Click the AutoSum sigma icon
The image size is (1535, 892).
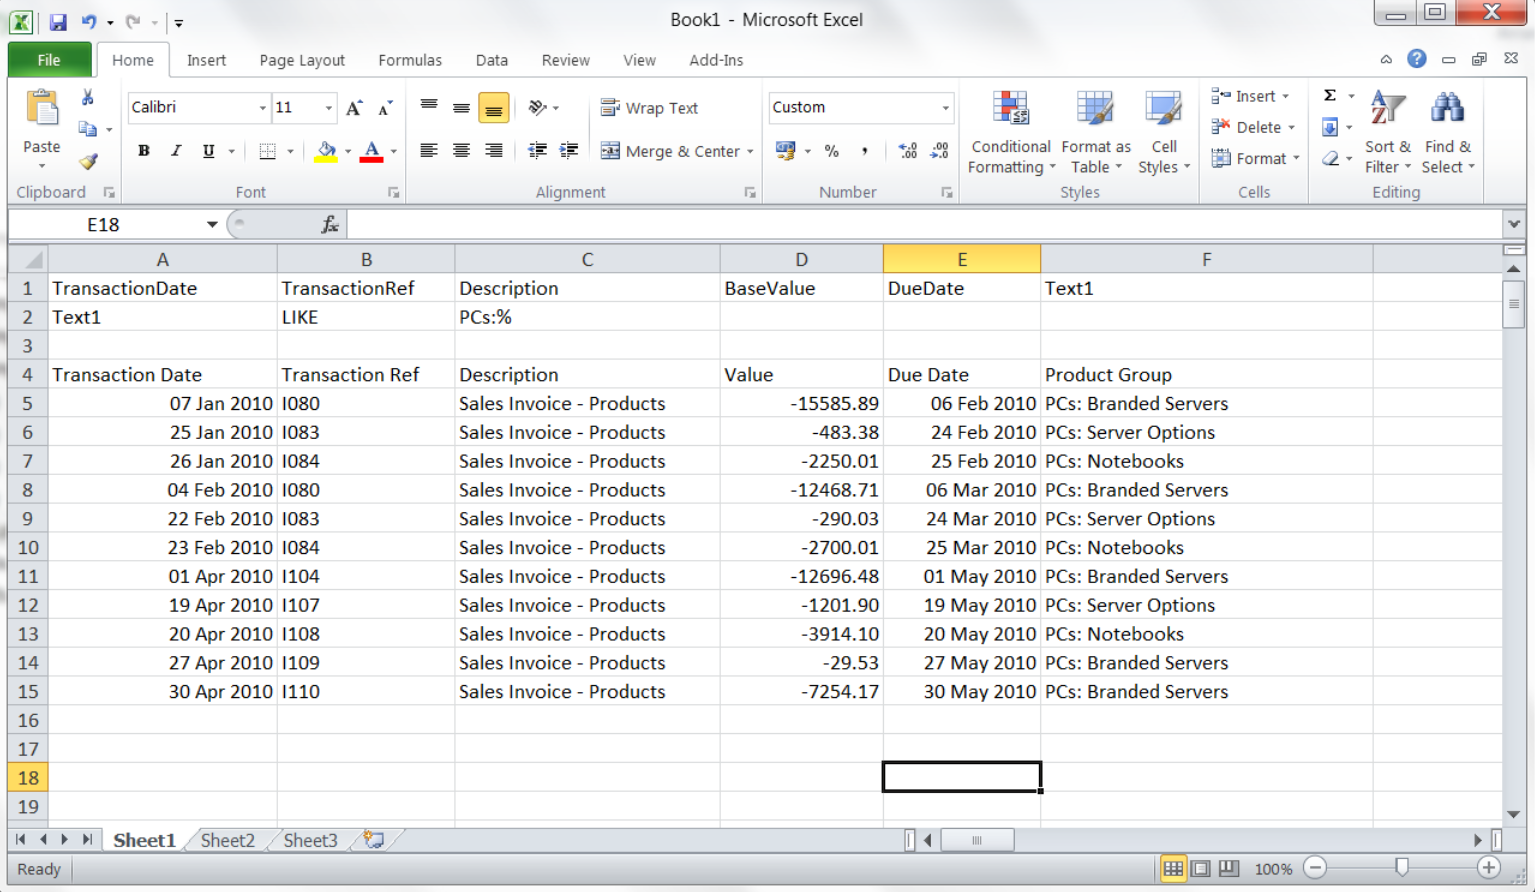(1329, 96)
